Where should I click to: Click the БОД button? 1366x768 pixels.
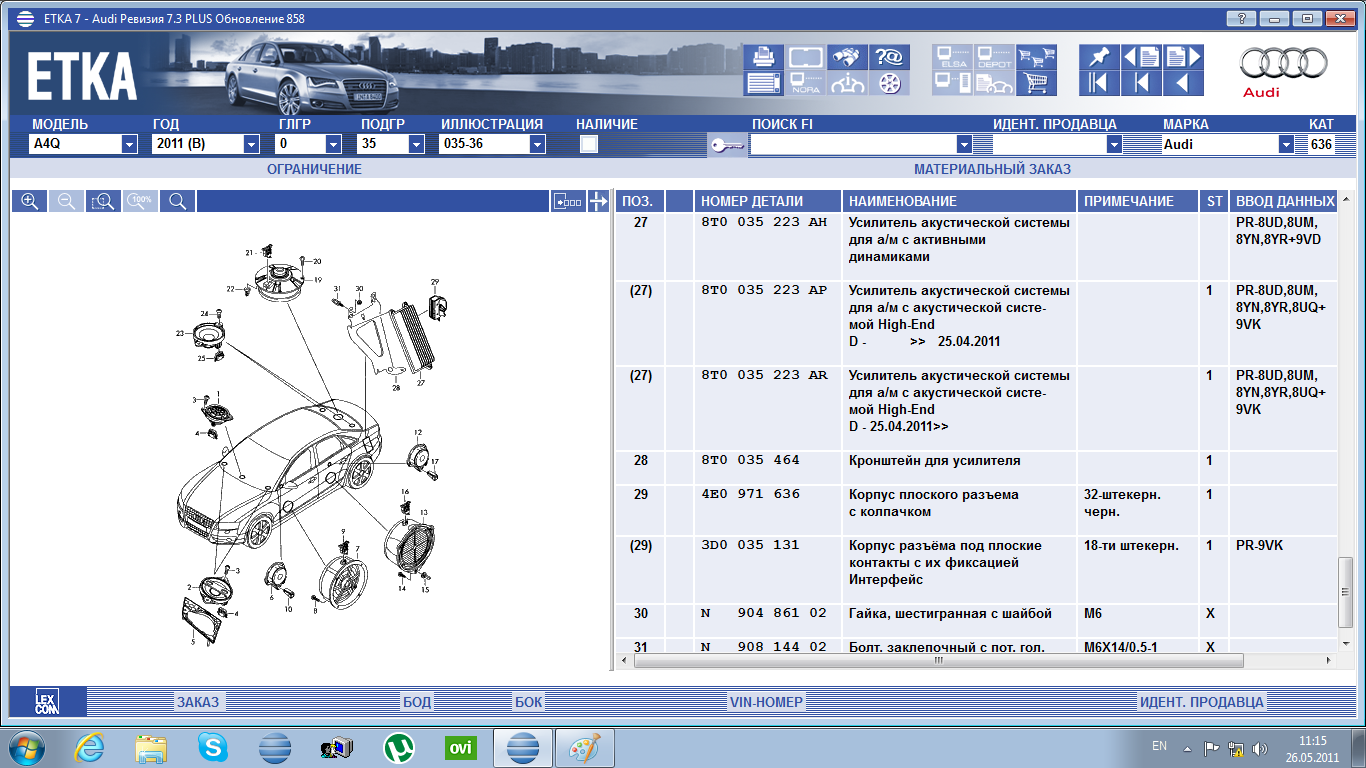(x=417, y=702)
